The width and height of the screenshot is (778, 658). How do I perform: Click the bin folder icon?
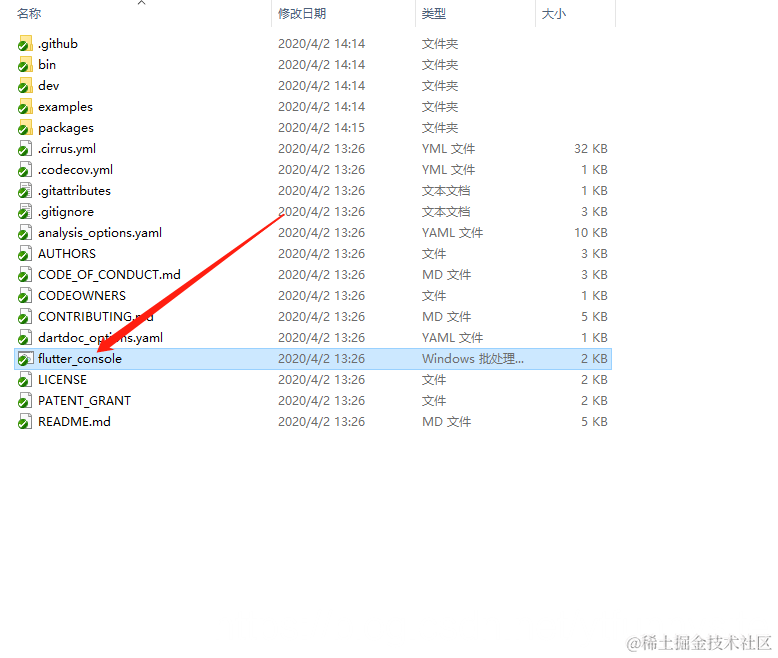25,65
